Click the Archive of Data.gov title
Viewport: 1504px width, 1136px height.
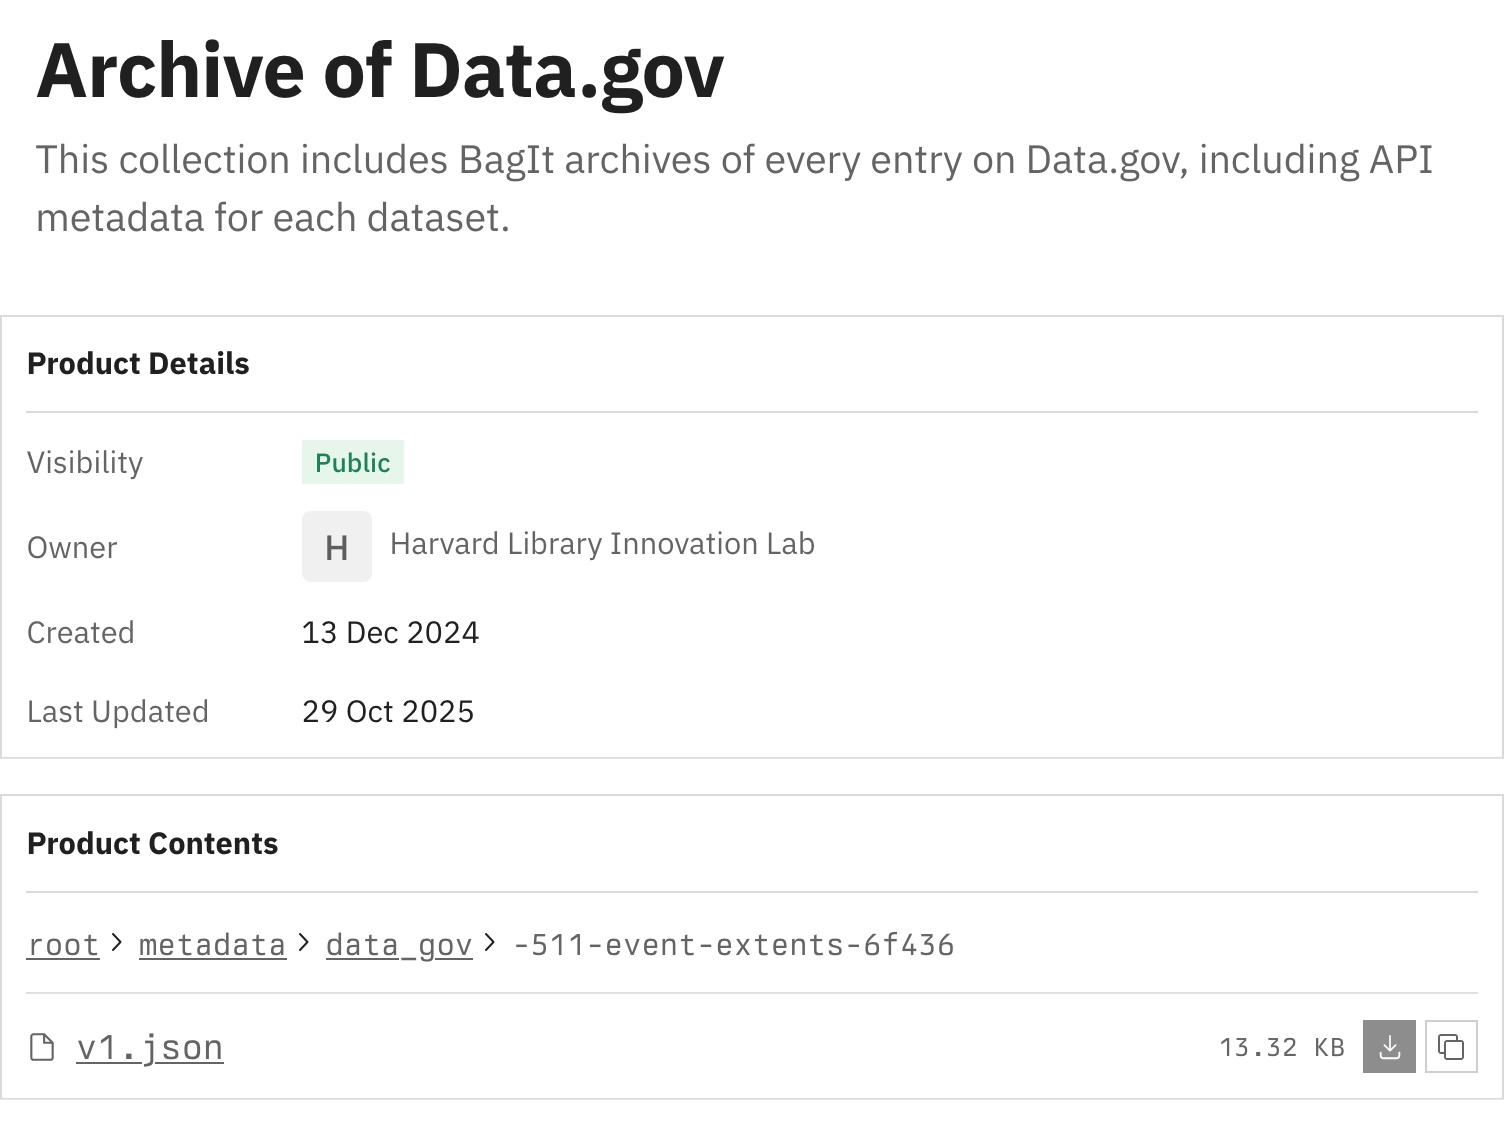[x=380, y=68]
